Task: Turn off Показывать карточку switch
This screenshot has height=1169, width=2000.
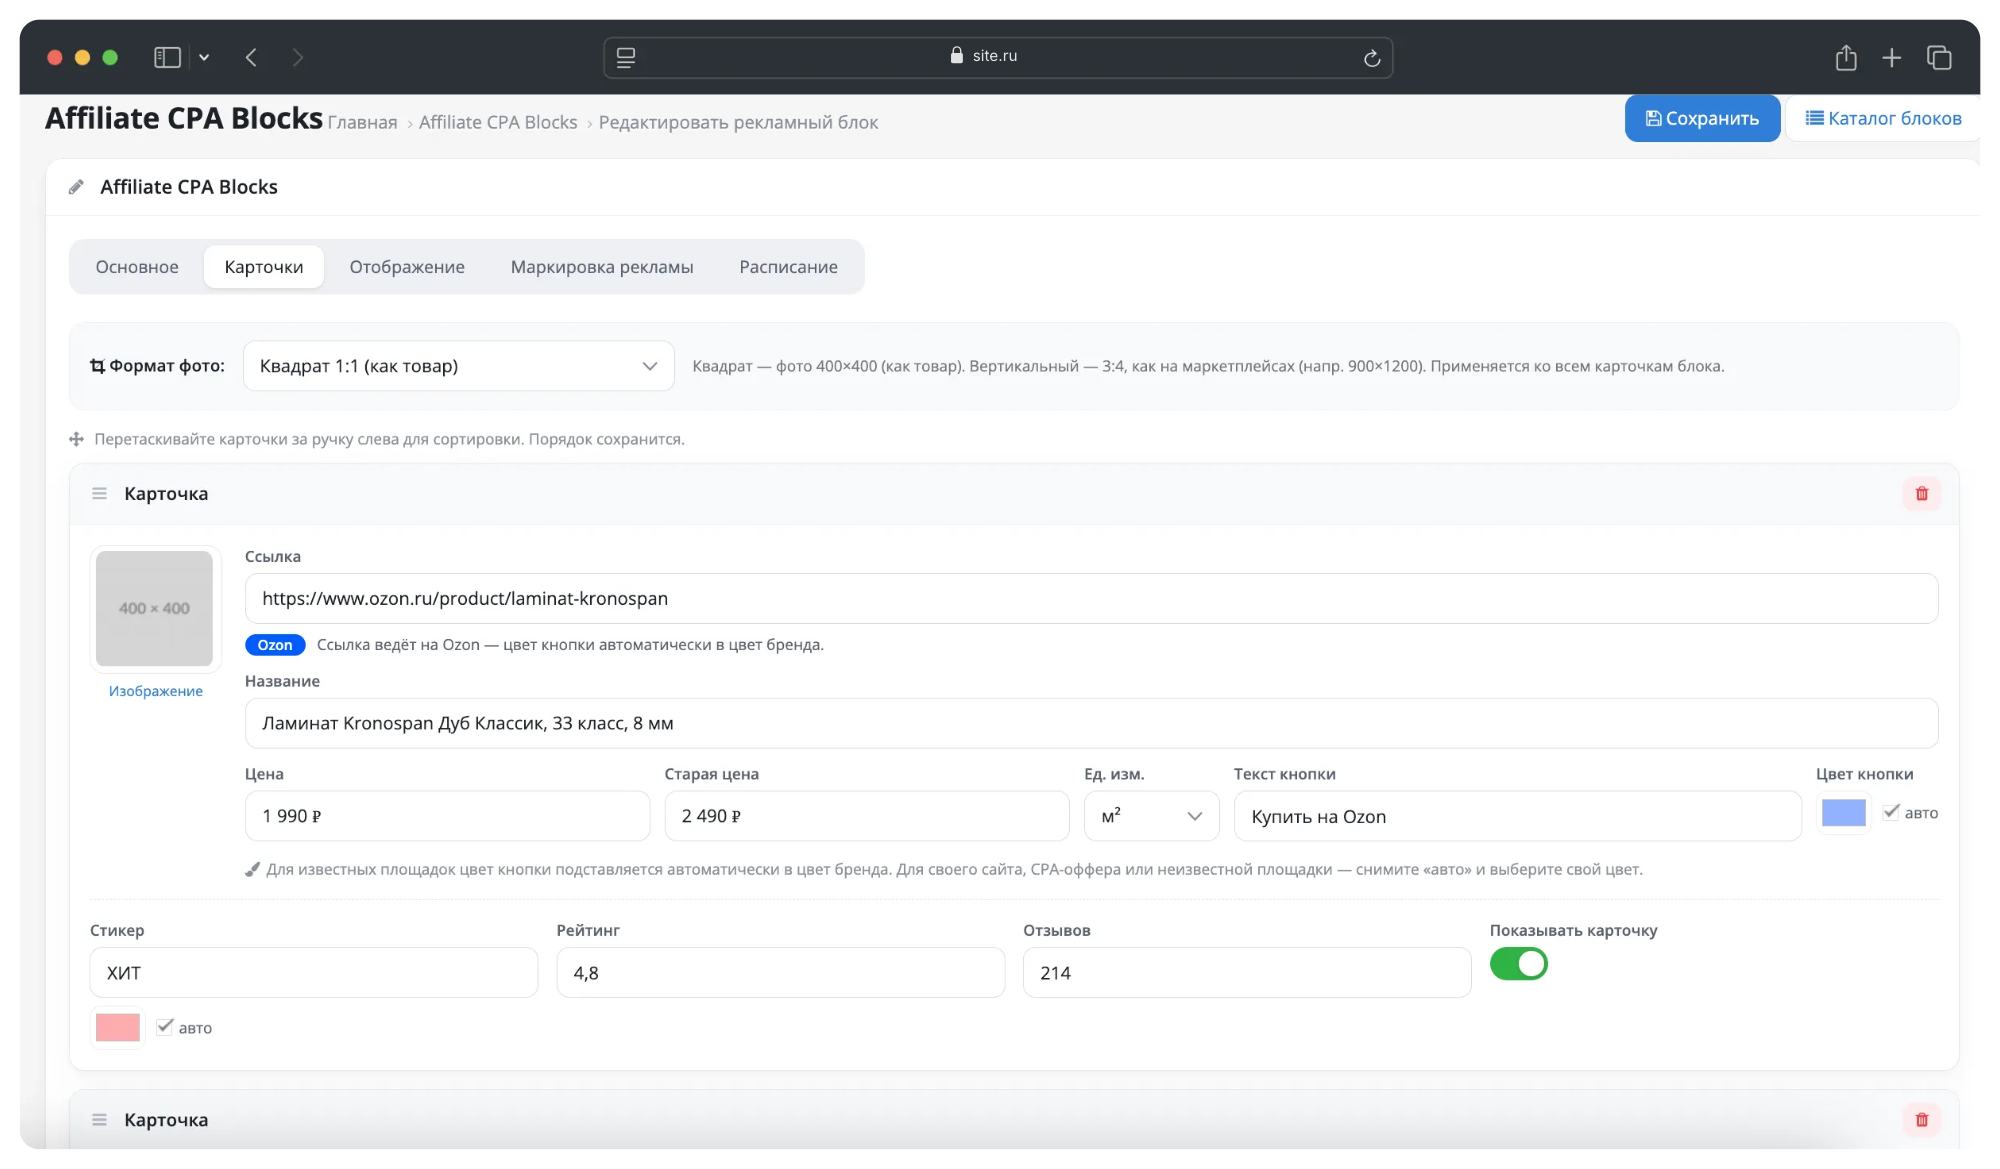Action: 1519,964
